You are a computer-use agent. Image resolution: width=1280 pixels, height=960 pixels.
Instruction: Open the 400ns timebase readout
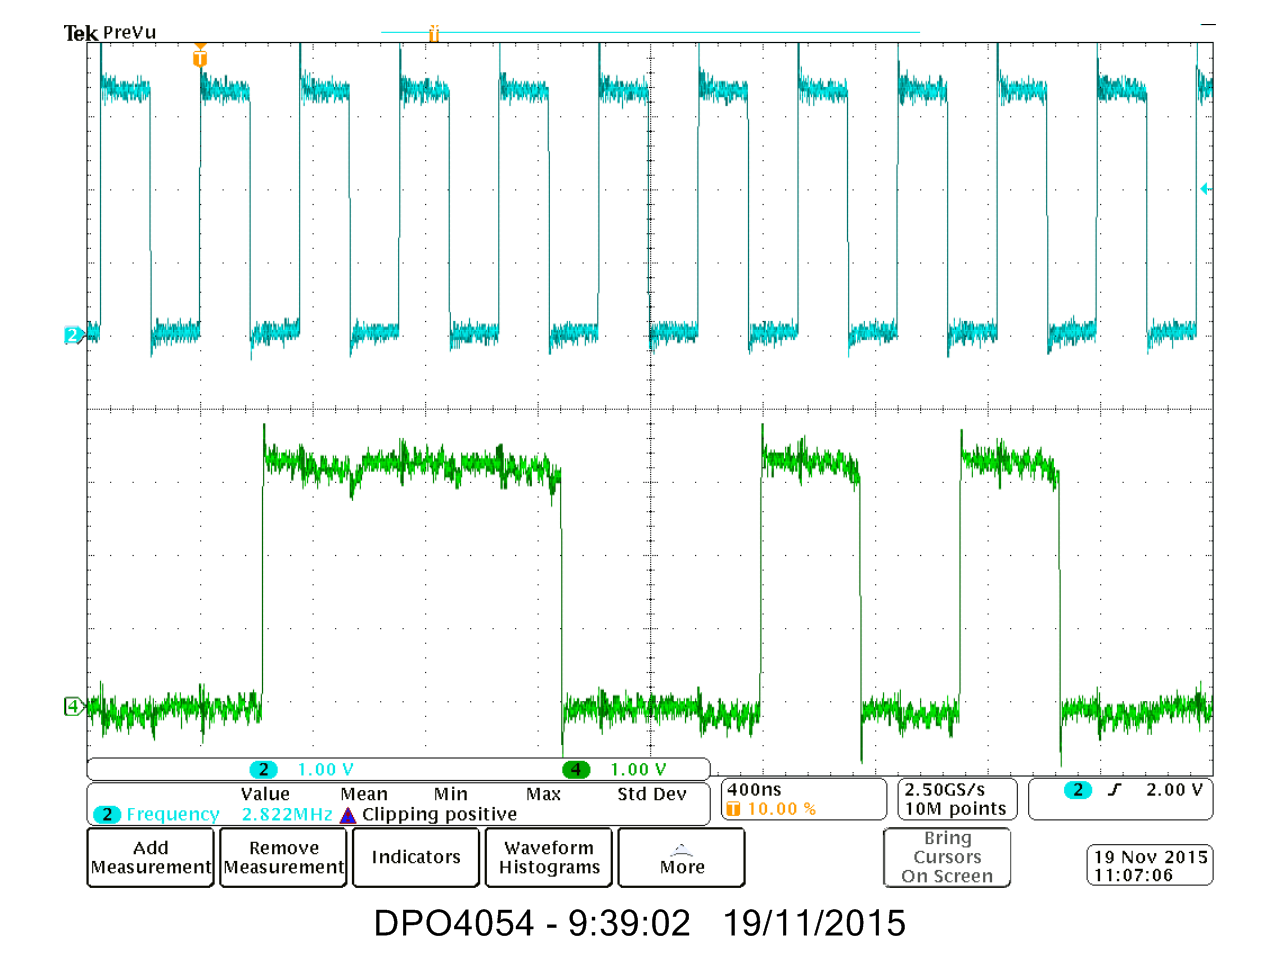pos(757,789)
